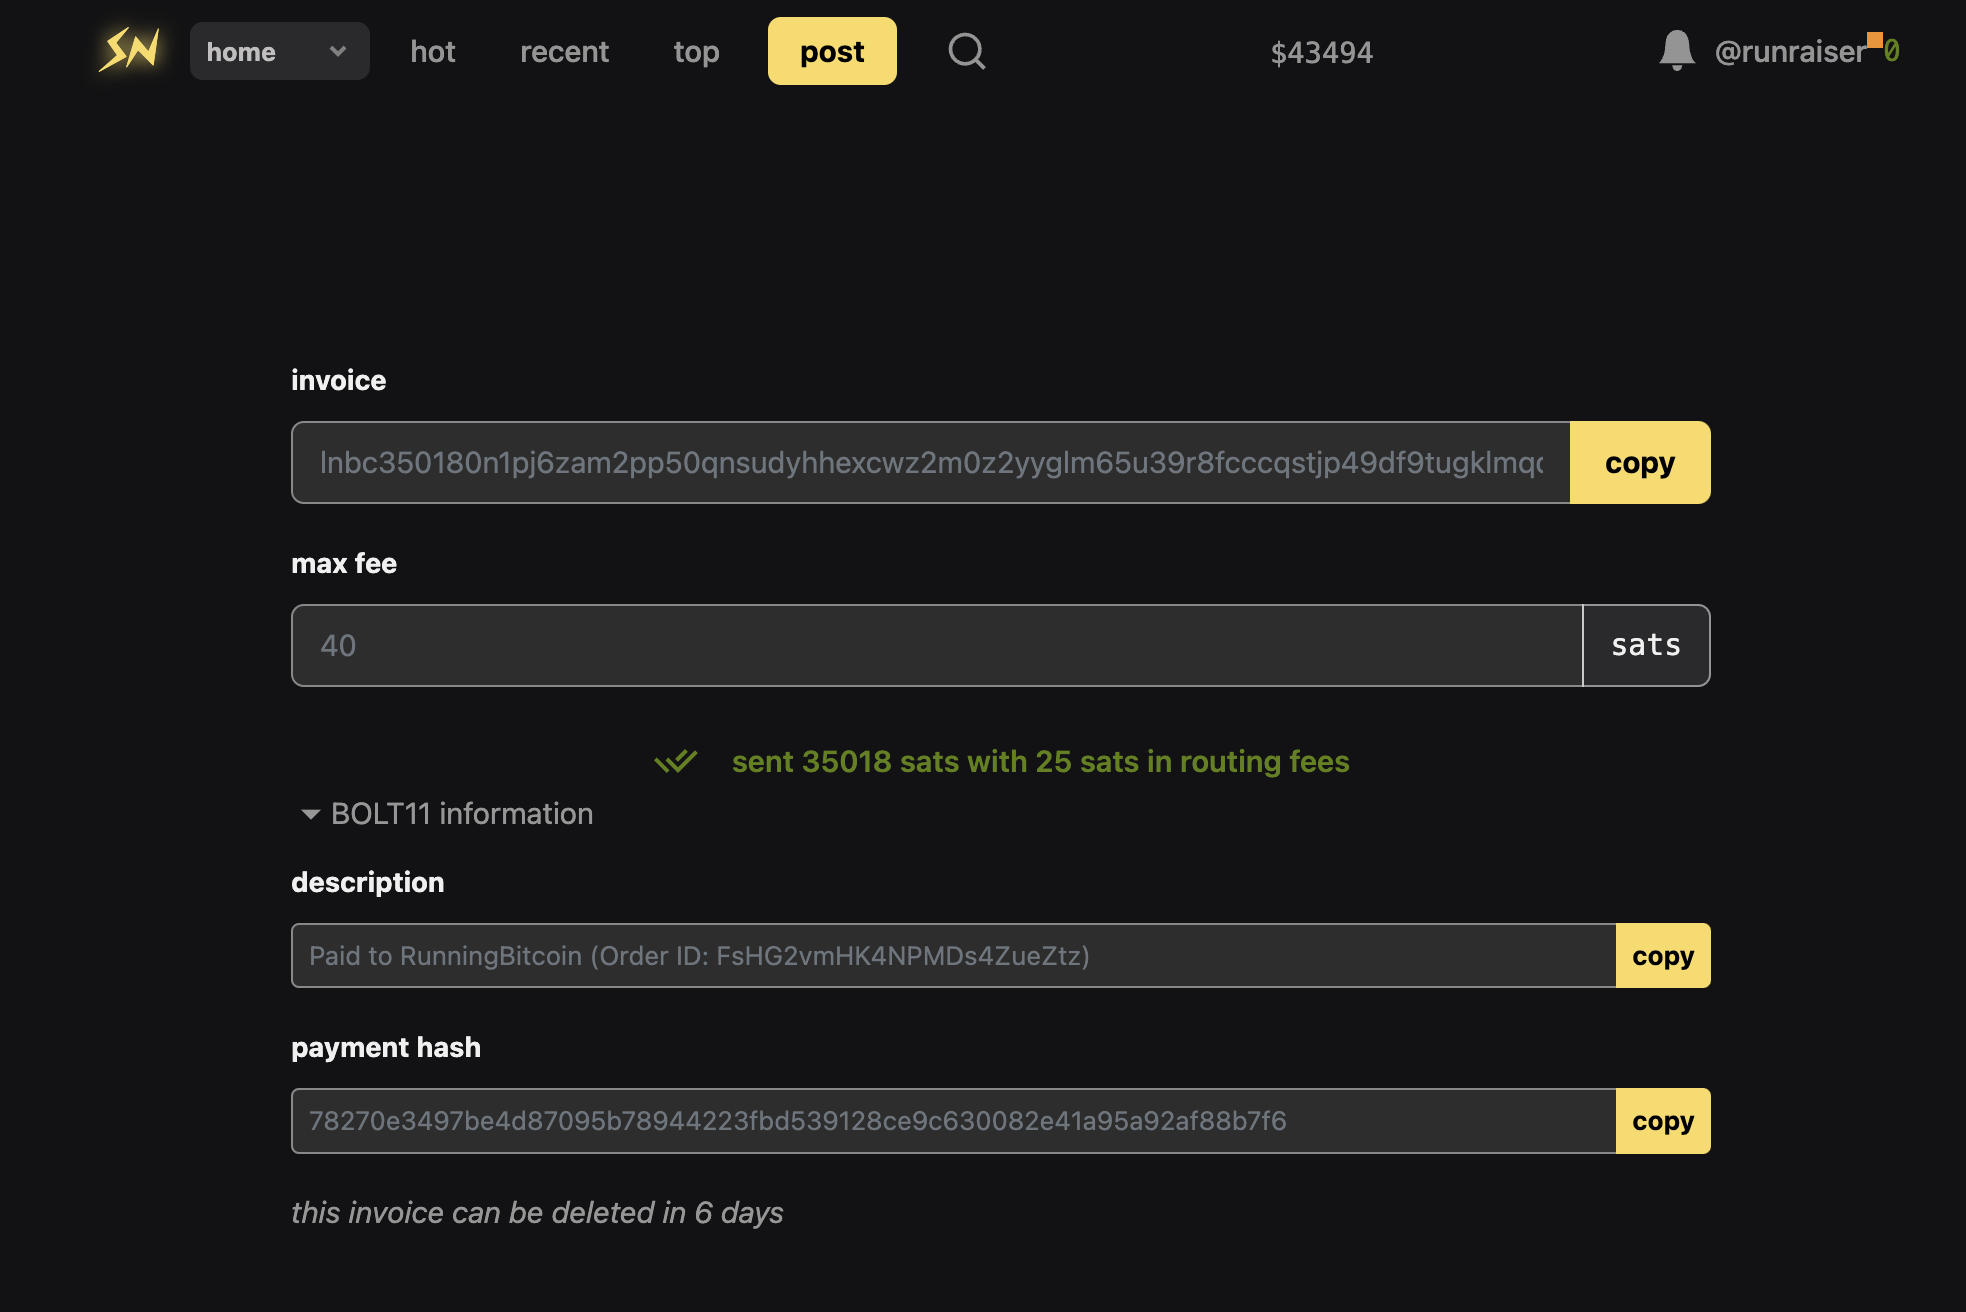Copy the invoice string

1639,463
